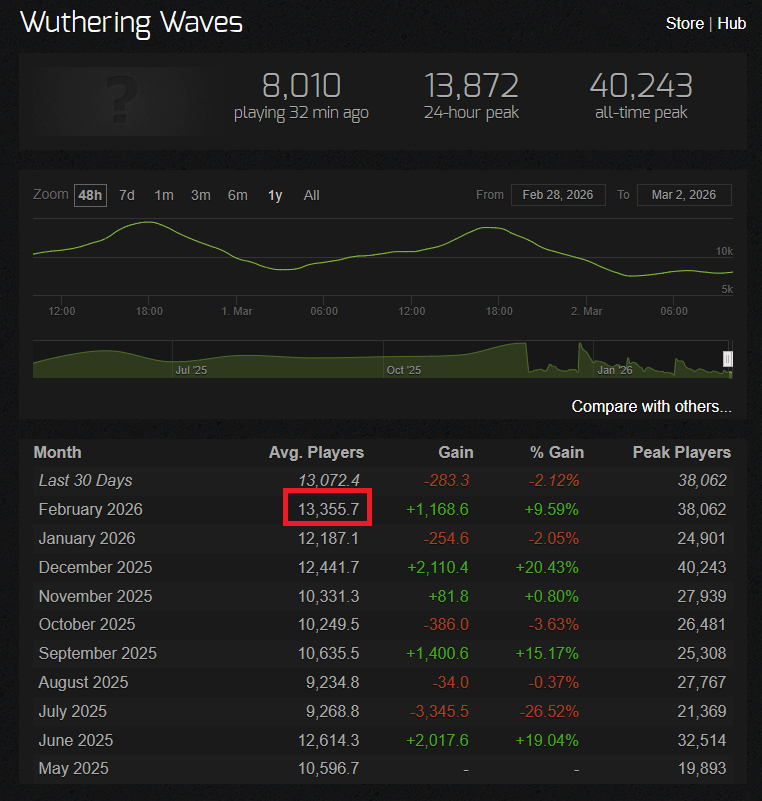Screen dimensions: 762x801
Task: Grab the navigator range handle
Action: (x=728, y=359)
